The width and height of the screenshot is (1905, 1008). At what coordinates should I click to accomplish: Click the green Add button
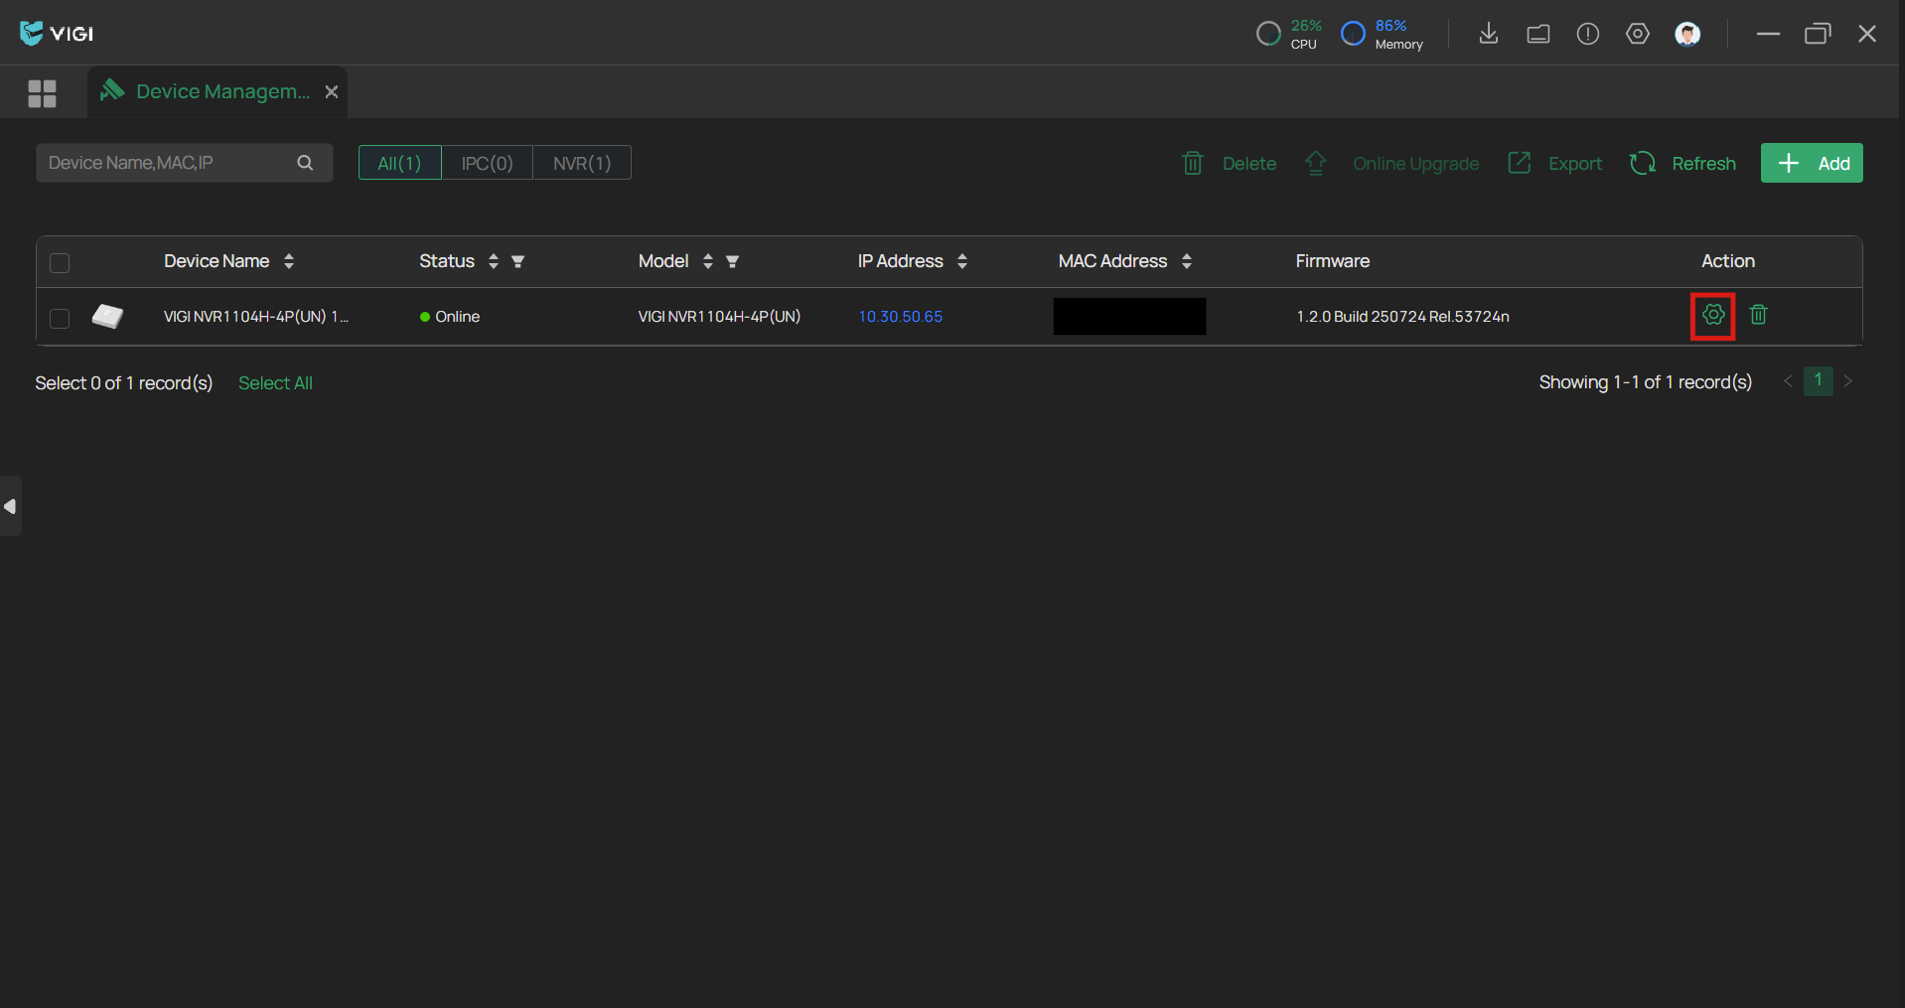[1811, 163]
